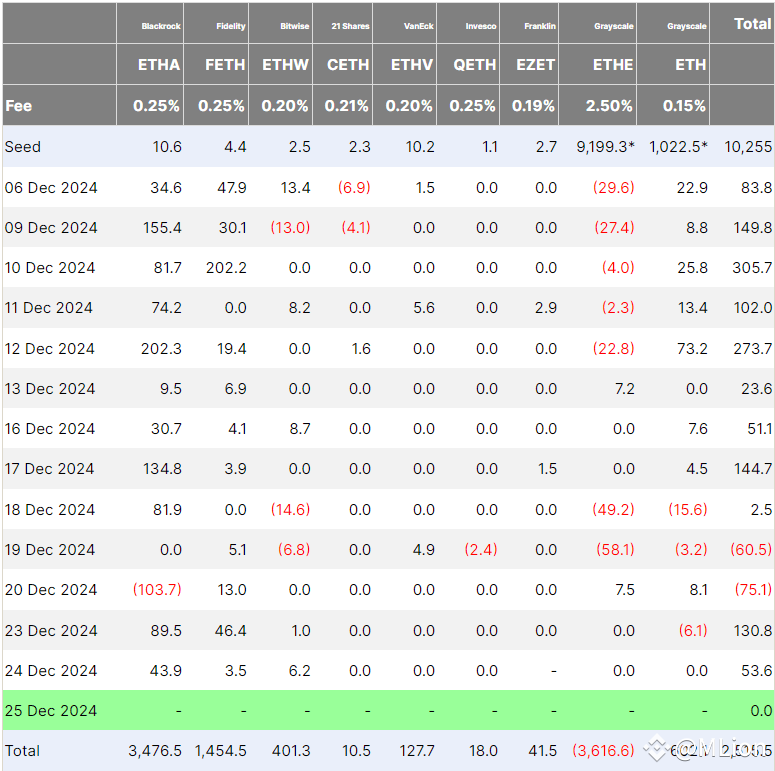This screenshot has height=771, width=775.
Task: Click the Franklin issuer label
Action: tap(540, 26)
